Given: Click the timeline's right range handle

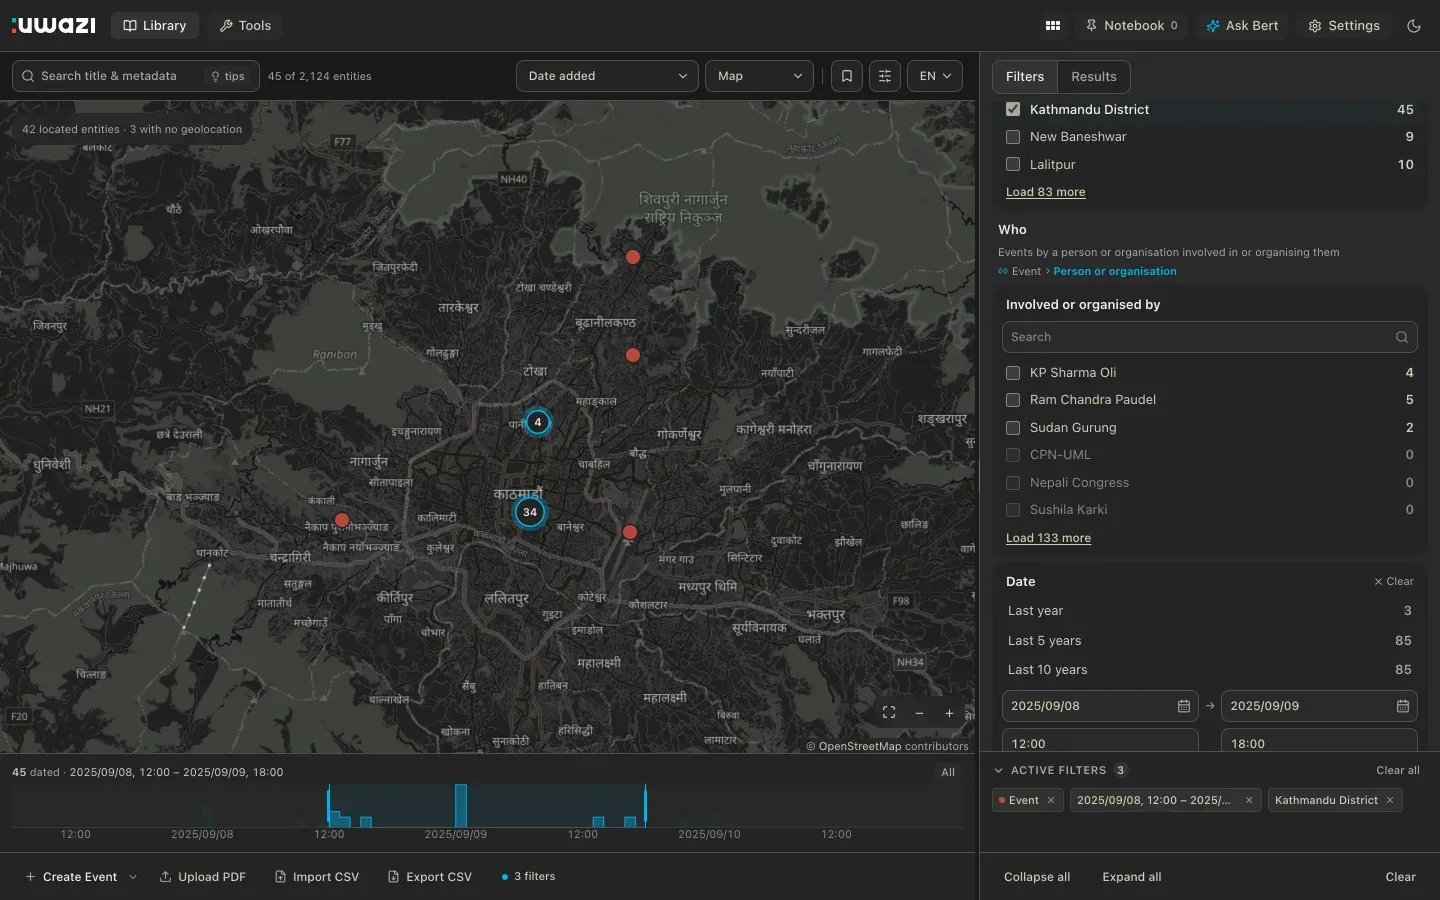Looking at the screenshot, I should coord(645,806).
